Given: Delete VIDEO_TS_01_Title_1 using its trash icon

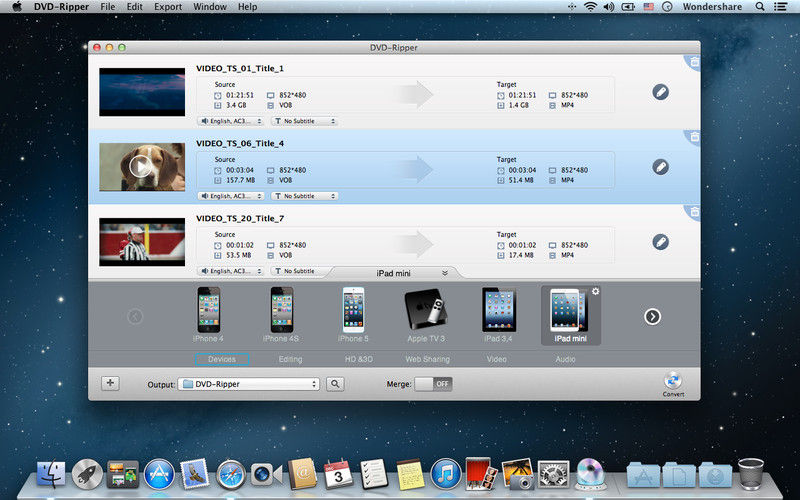Looking at the screenshot, I should point(694,62).
